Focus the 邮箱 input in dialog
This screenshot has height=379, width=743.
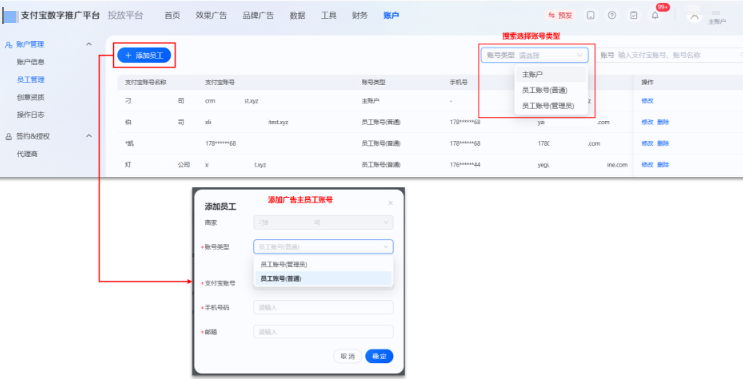[323, 332]
